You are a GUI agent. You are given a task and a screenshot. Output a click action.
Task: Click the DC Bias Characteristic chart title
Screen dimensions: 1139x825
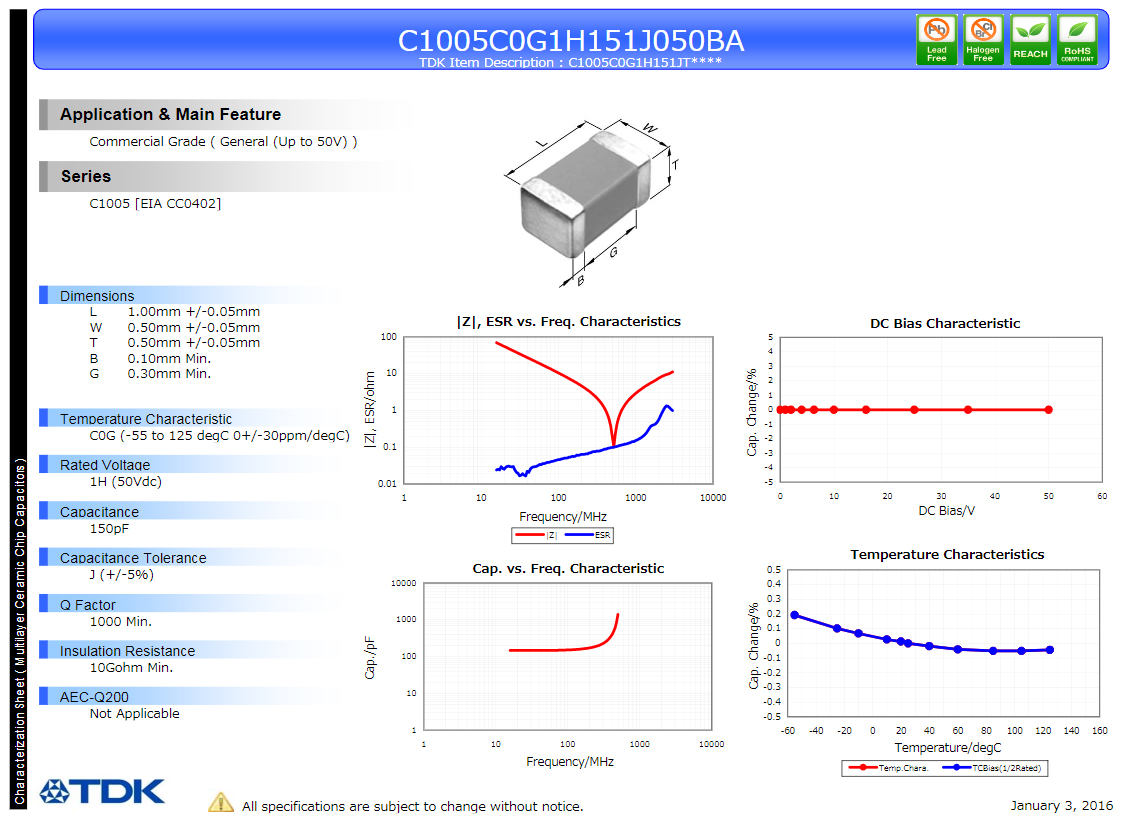(x=945, y=323)
